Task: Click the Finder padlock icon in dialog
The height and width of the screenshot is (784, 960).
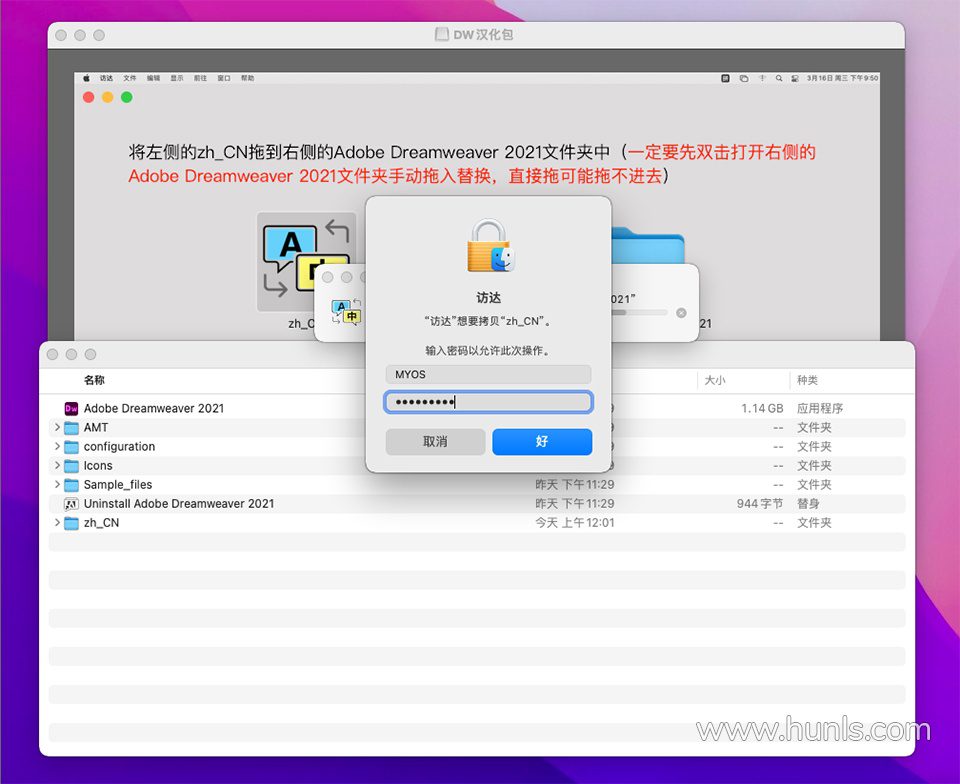Action: coord(490,246)
